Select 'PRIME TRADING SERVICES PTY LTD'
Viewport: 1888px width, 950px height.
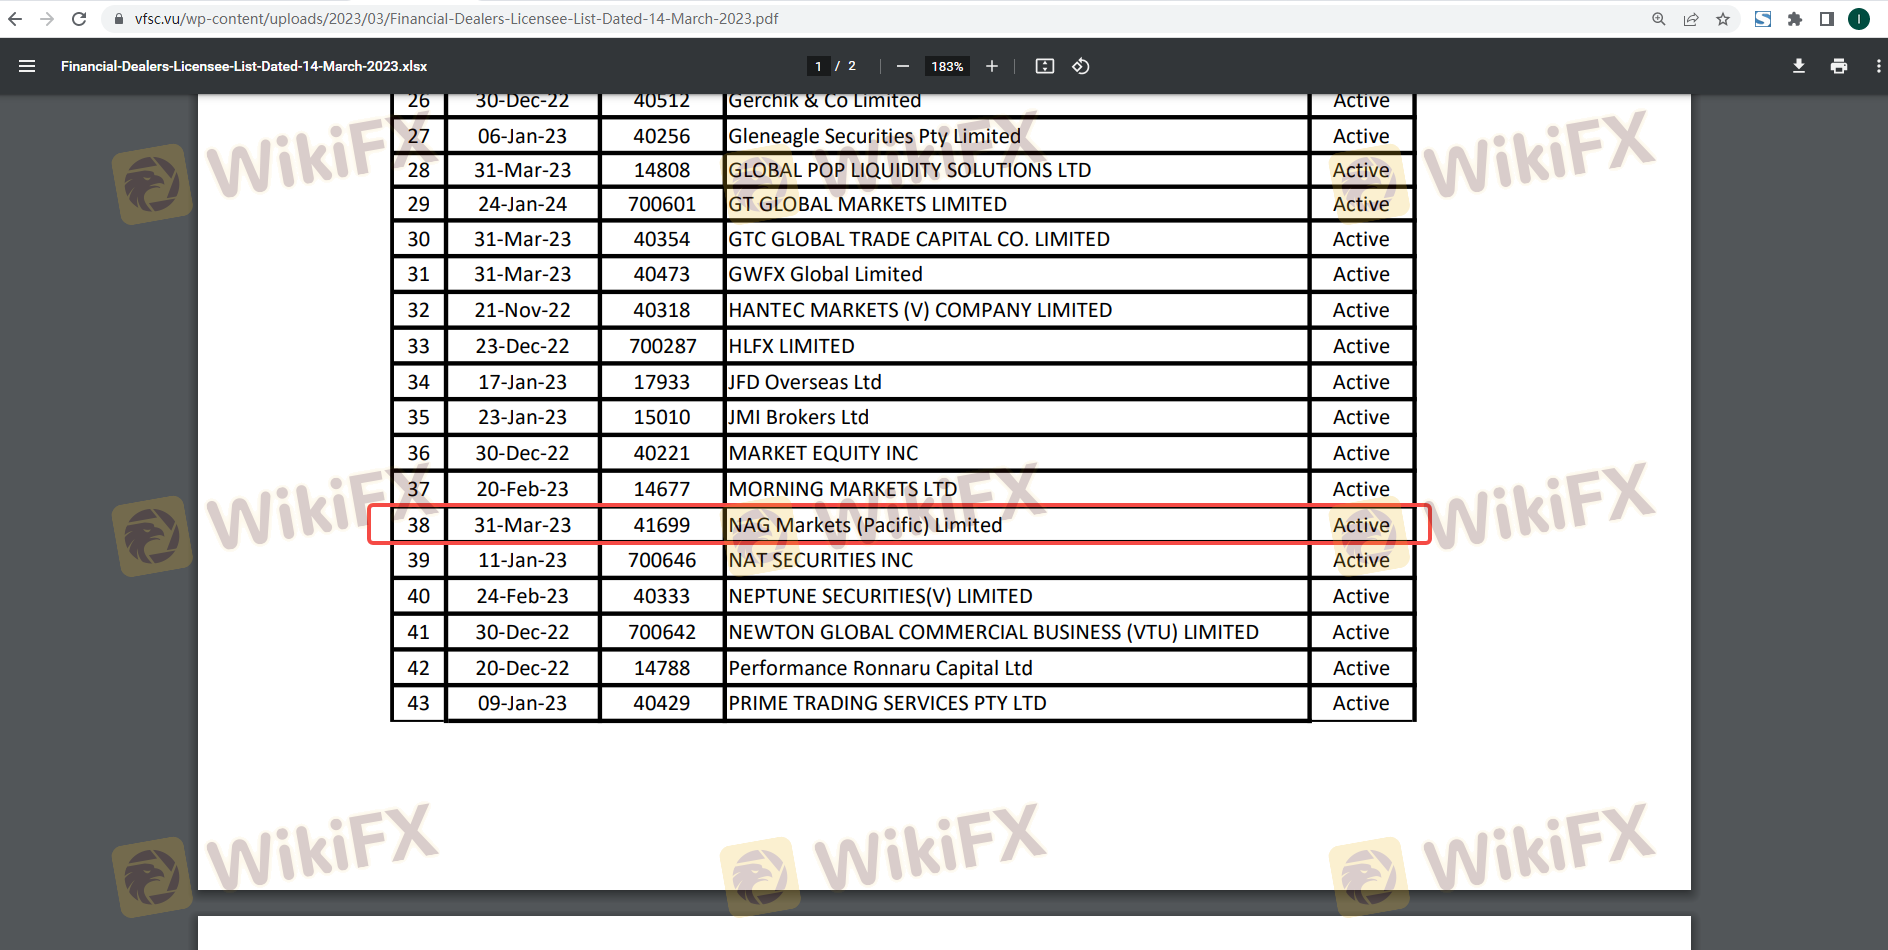click(x=887, y=703)
